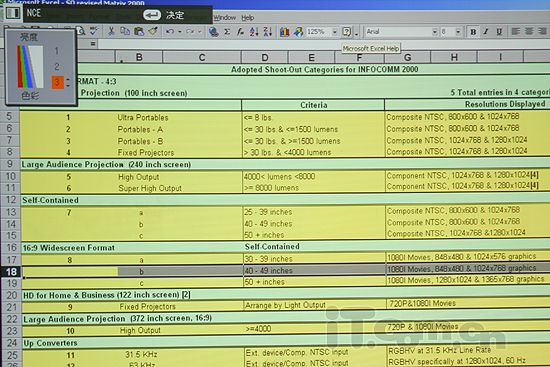Toggle Italic formatting button
The image size is (550, 367).
click(x=486, y=32)
